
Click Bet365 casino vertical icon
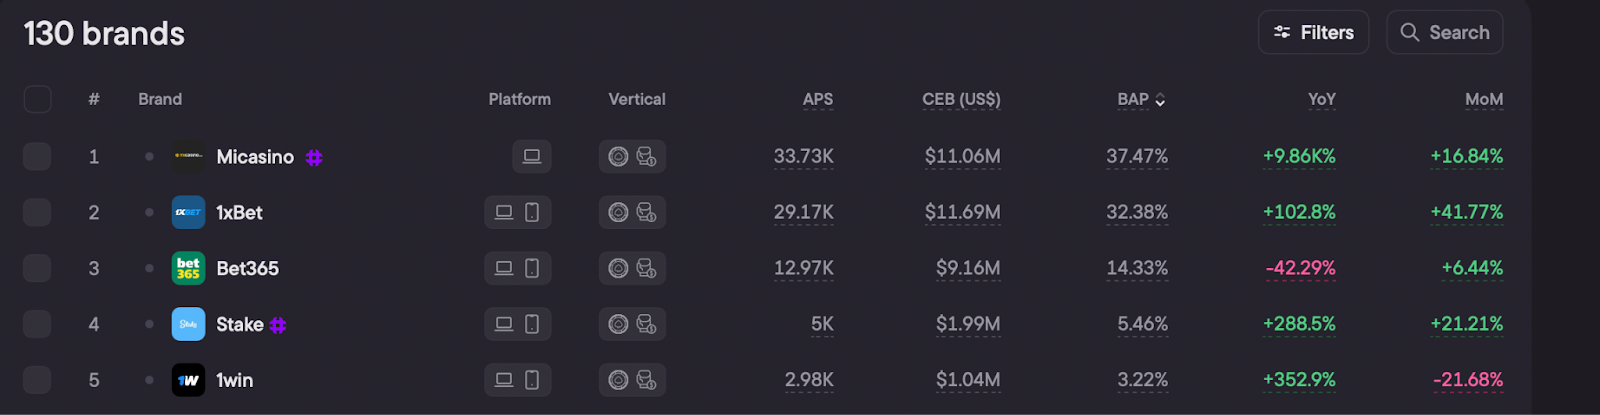pos(619,268)
